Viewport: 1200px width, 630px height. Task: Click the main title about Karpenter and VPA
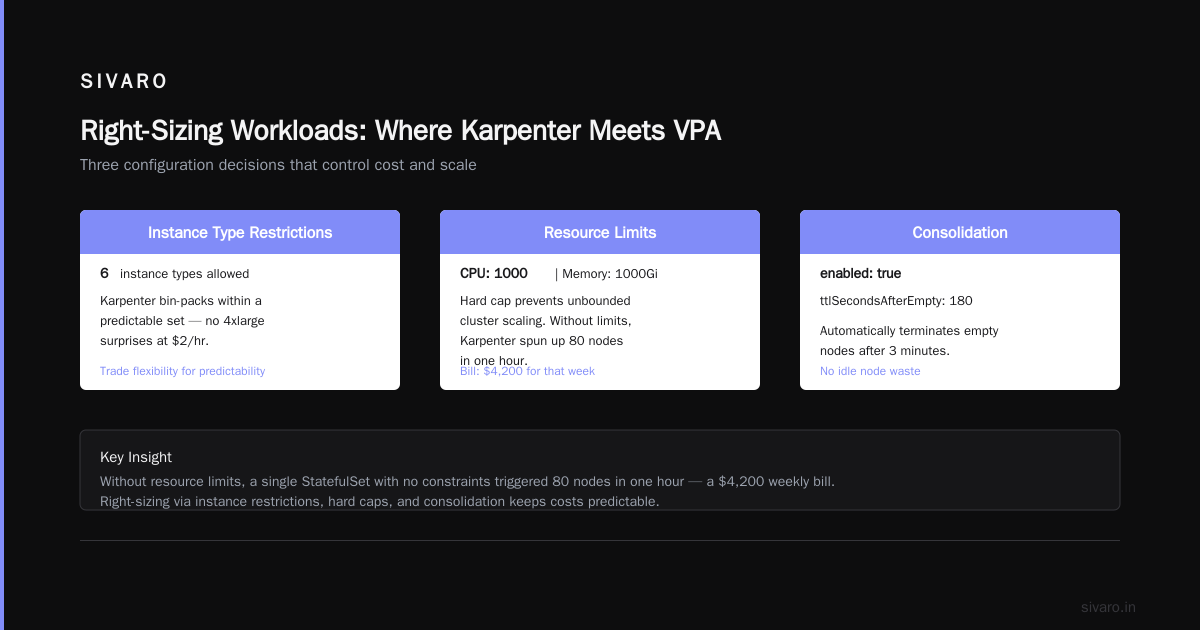click(400, 130)
